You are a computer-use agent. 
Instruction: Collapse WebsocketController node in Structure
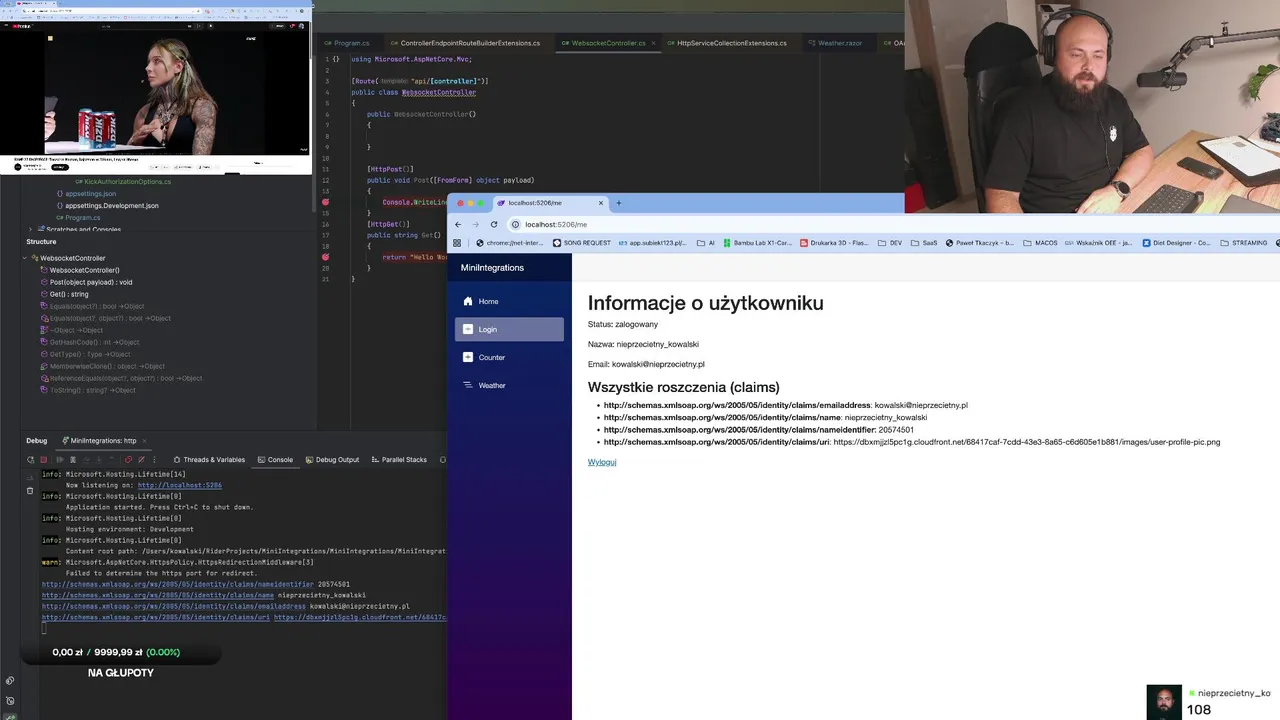[x=24, y=258]
